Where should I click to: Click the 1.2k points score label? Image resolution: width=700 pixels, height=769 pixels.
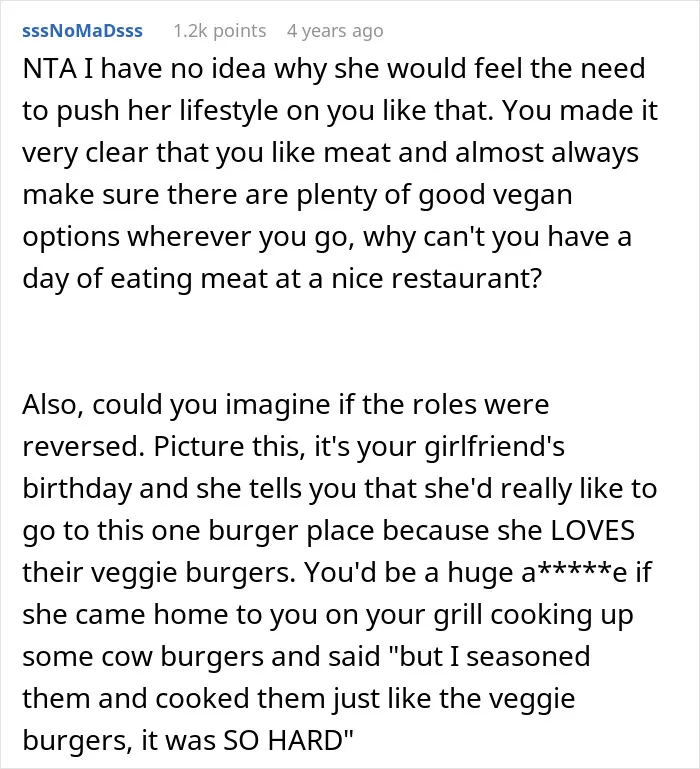coord(220,31)
